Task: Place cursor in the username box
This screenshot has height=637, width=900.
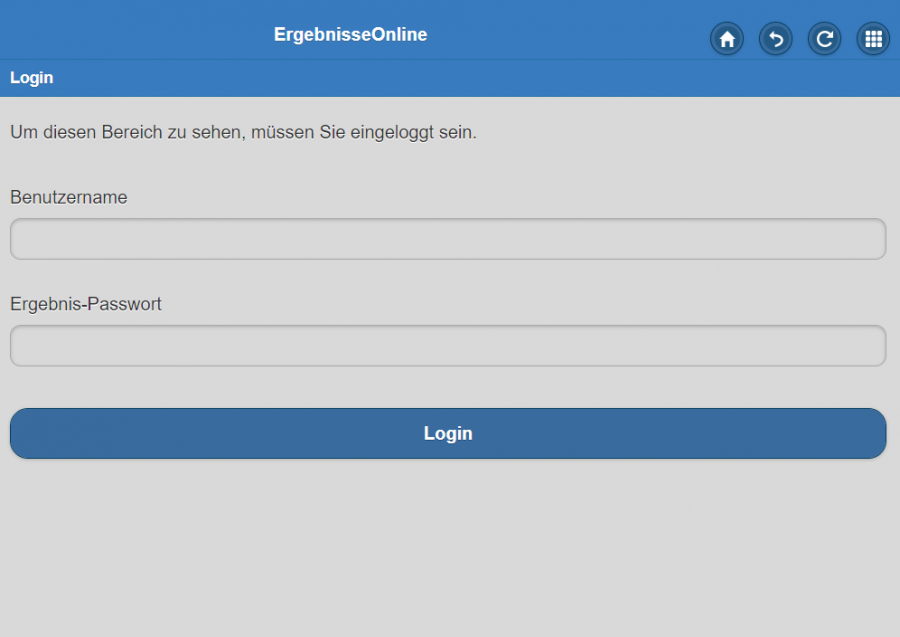Action: pos(448,239)
